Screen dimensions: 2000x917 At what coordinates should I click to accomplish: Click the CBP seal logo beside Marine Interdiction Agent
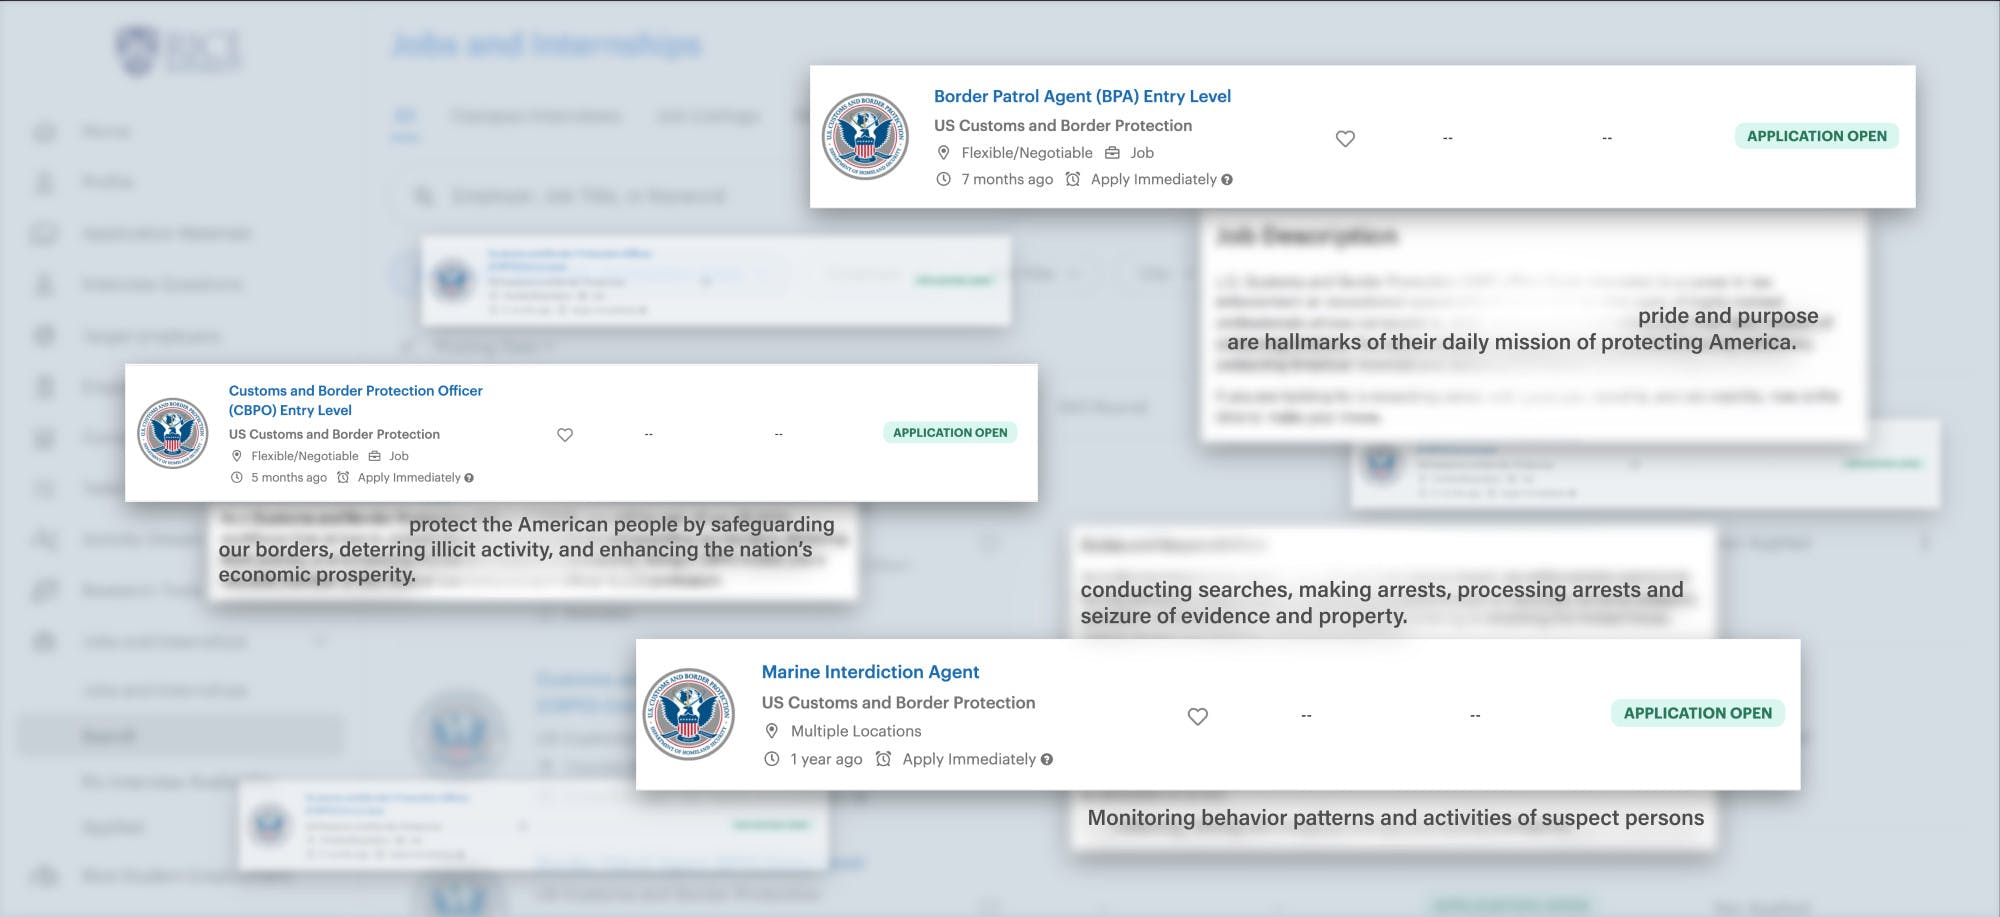688,714
